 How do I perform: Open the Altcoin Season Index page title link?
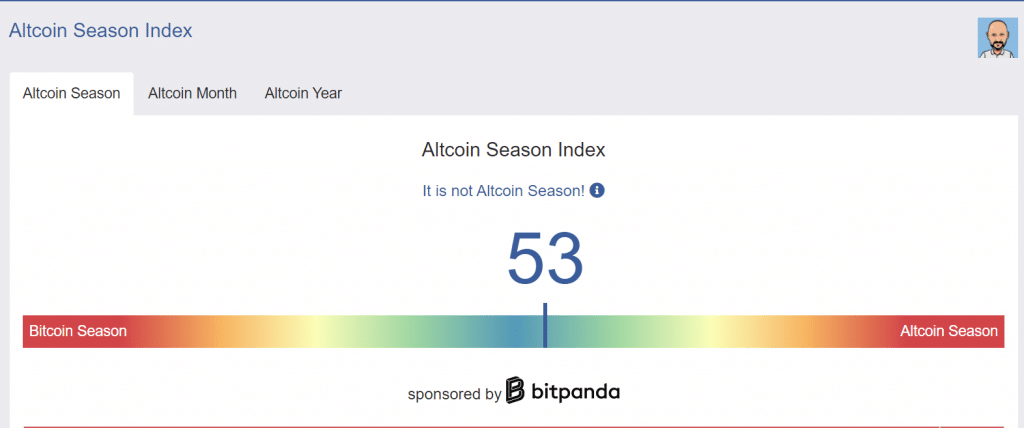(x=101, y=30)
